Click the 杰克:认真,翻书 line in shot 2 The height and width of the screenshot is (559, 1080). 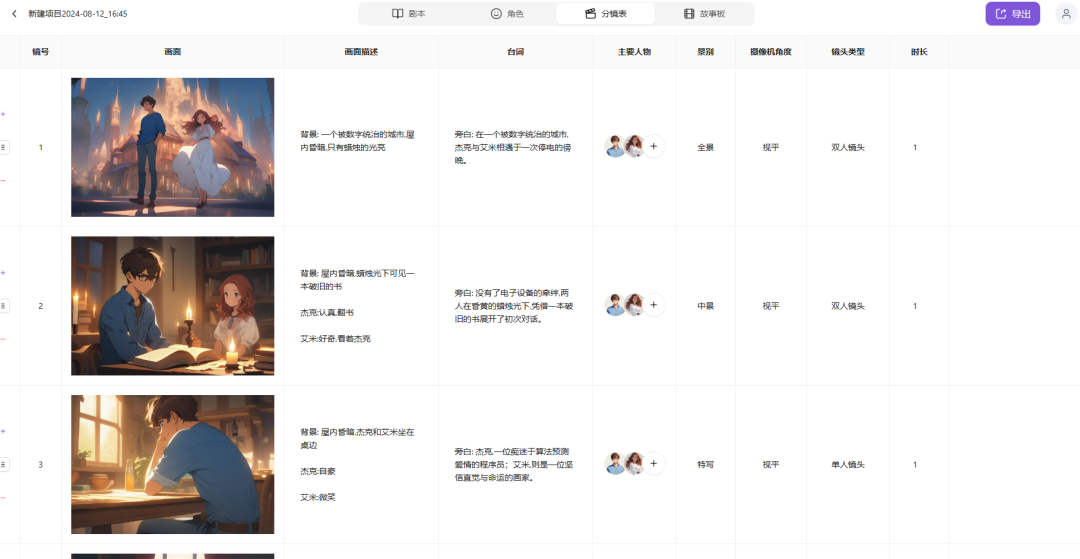[x=326, y=313]
